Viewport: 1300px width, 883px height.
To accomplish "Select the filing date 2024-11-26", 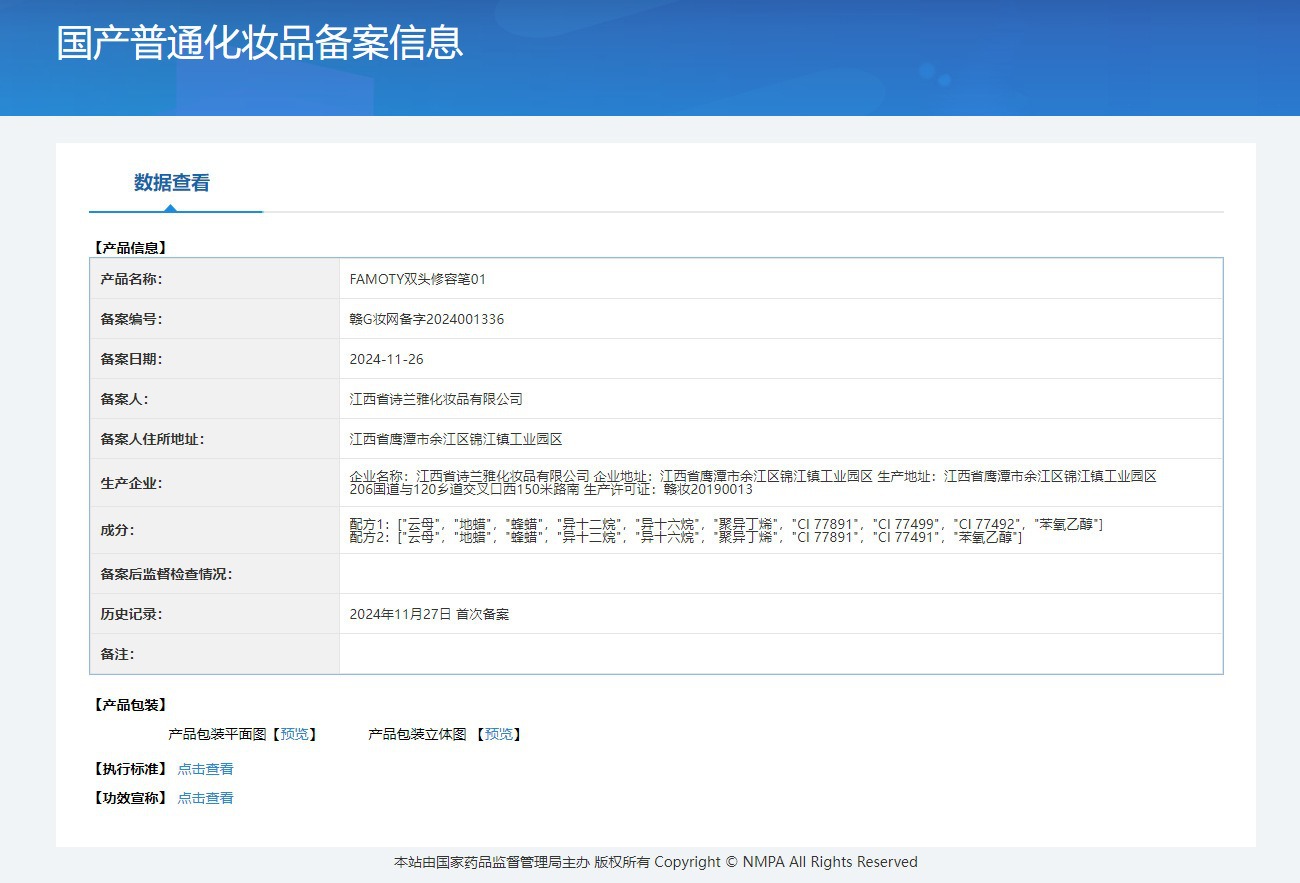I will click(386, 359).
